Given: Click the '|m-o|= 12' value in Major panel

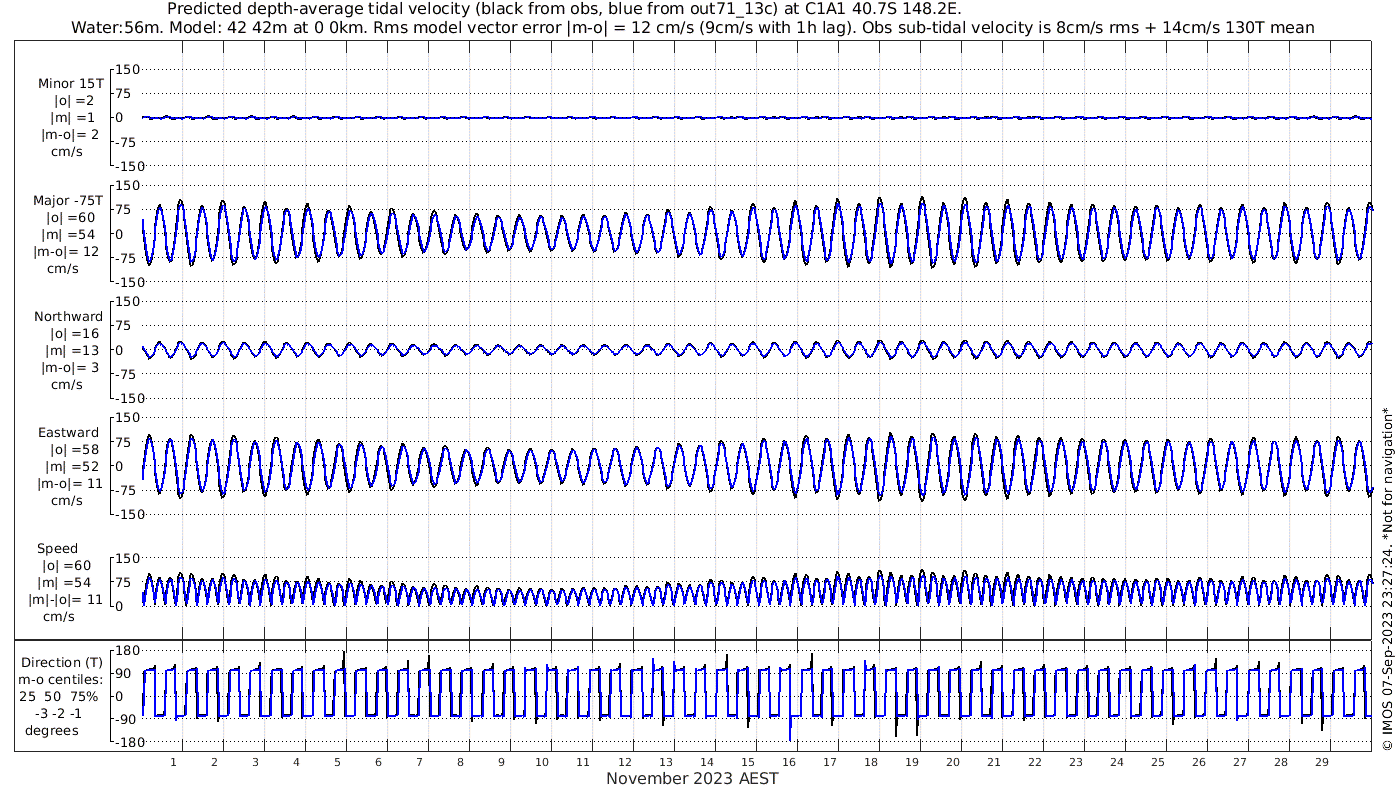Looking at the screenshot, I should click(68, 252).
